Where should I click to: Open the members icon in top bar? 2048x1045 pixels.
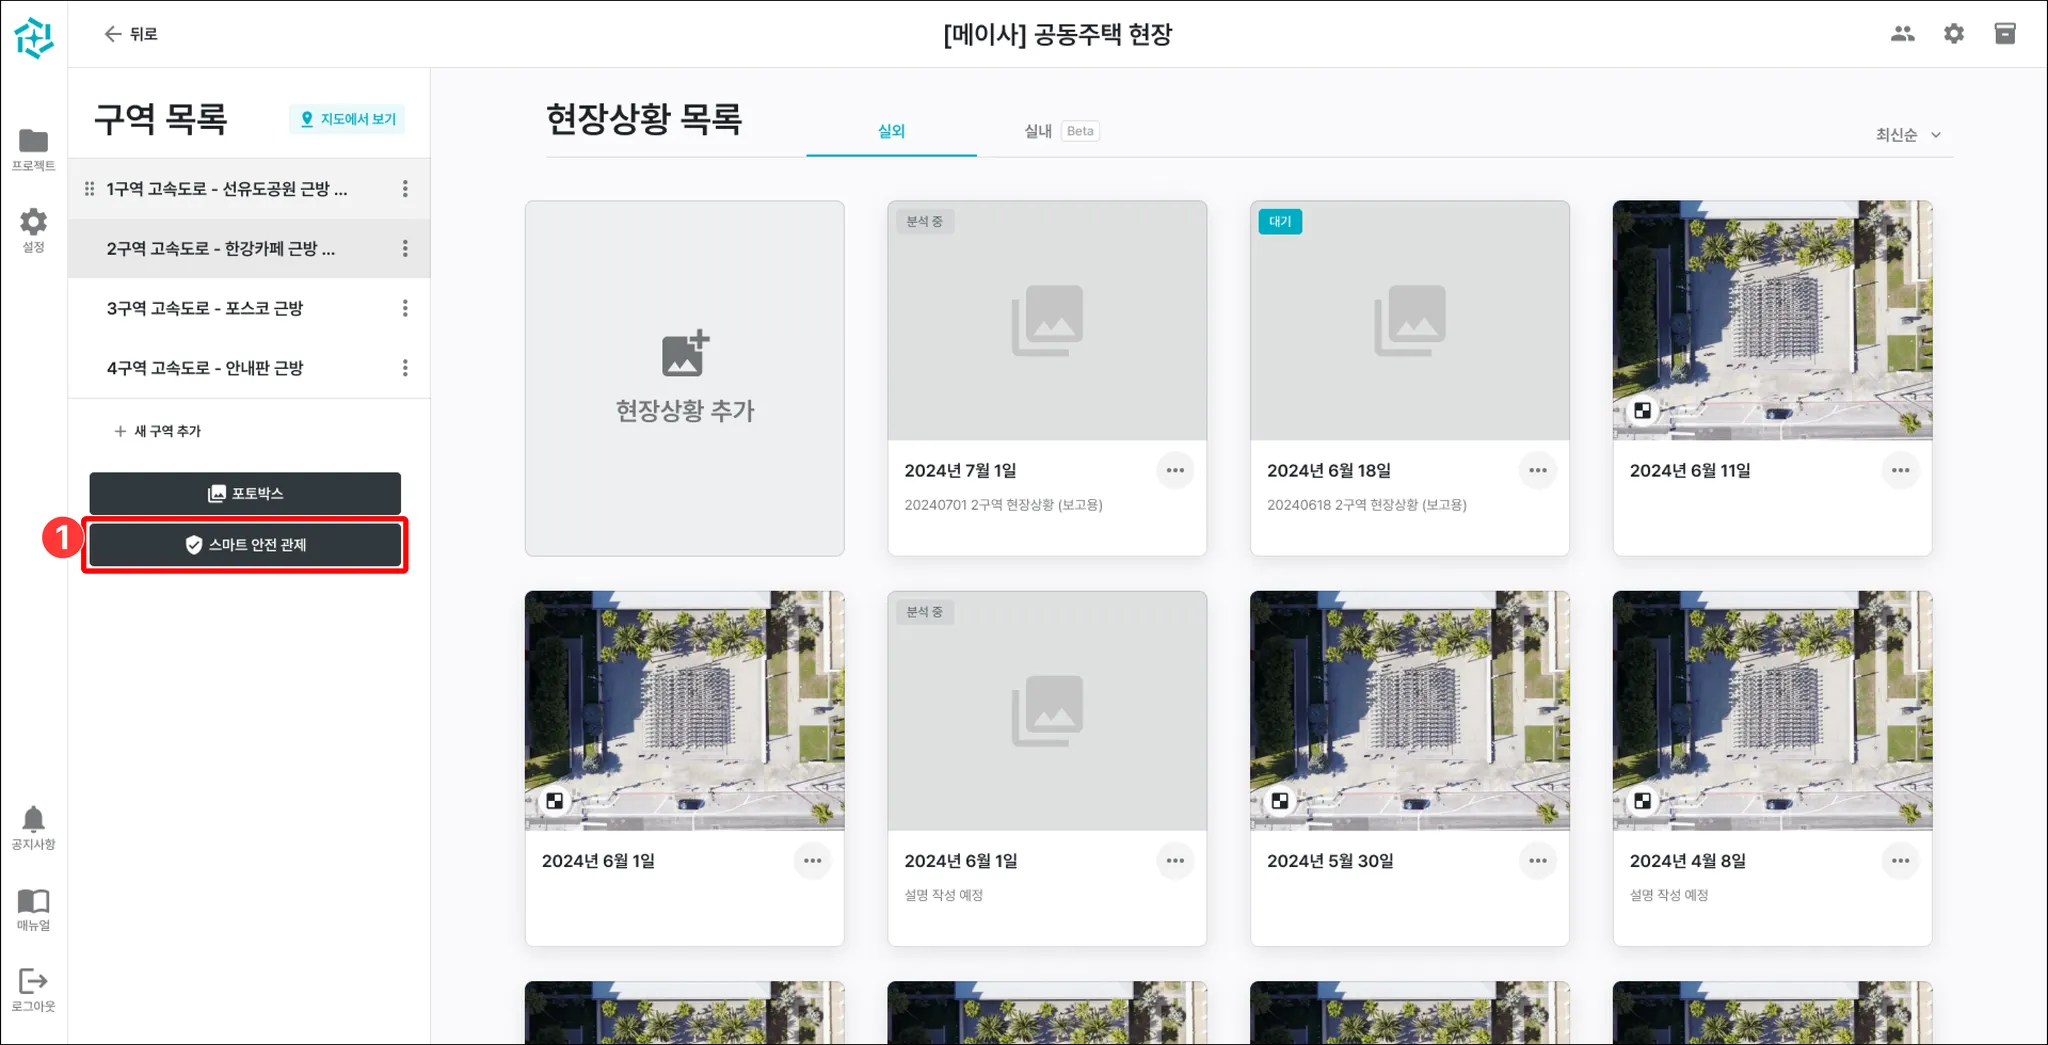pyautogui.click(x=1902, y=34)
